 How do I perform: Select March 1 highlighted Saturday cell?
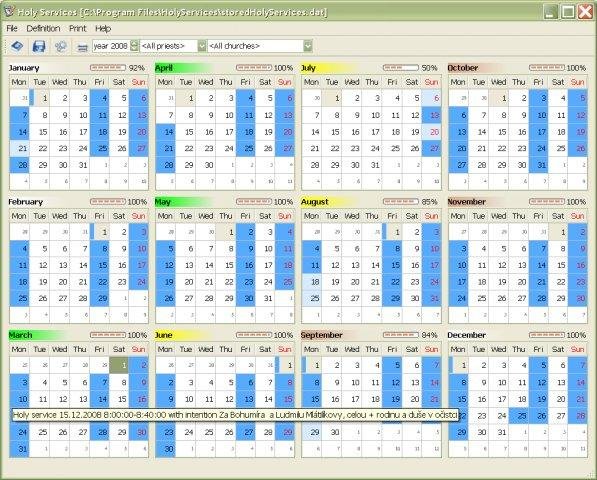click(x=119, y=365)
